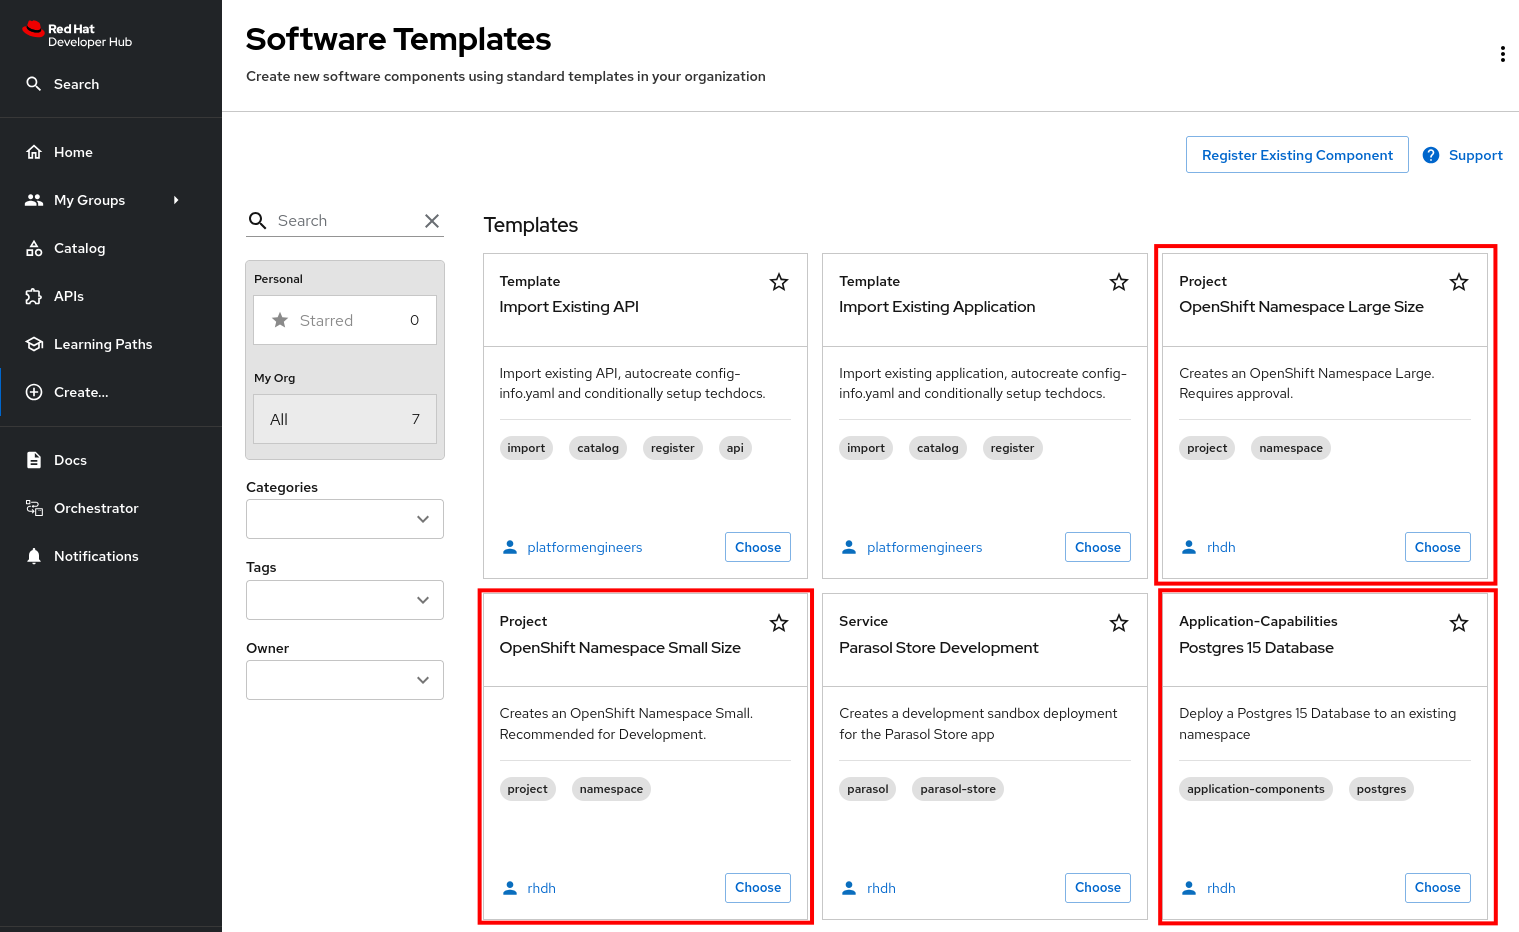Open rhdh owner on Namespace Small Size card
Viewport: 1519px width, 932px height.
click(x=541, y=888)
